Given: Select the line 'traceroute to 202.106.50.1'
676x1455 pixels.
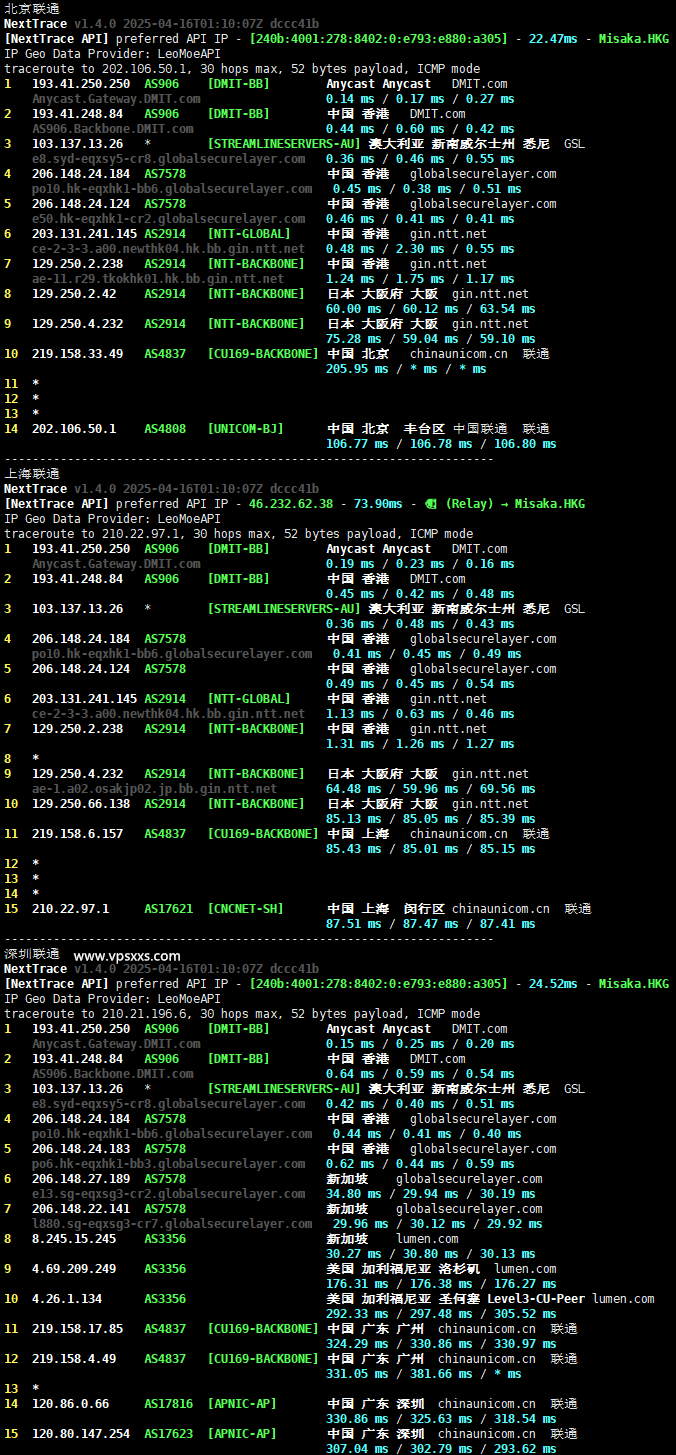Looking at the screenshot, I should pyautogui.click(x=242, y=69).
